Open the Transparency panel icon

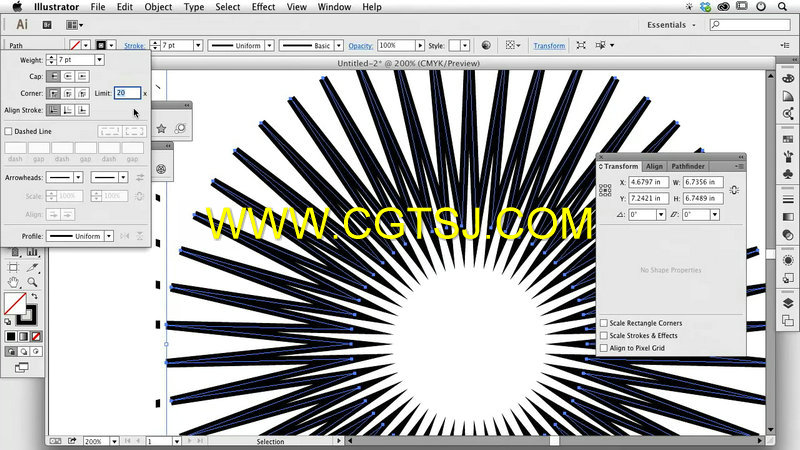tap(788, 234)
